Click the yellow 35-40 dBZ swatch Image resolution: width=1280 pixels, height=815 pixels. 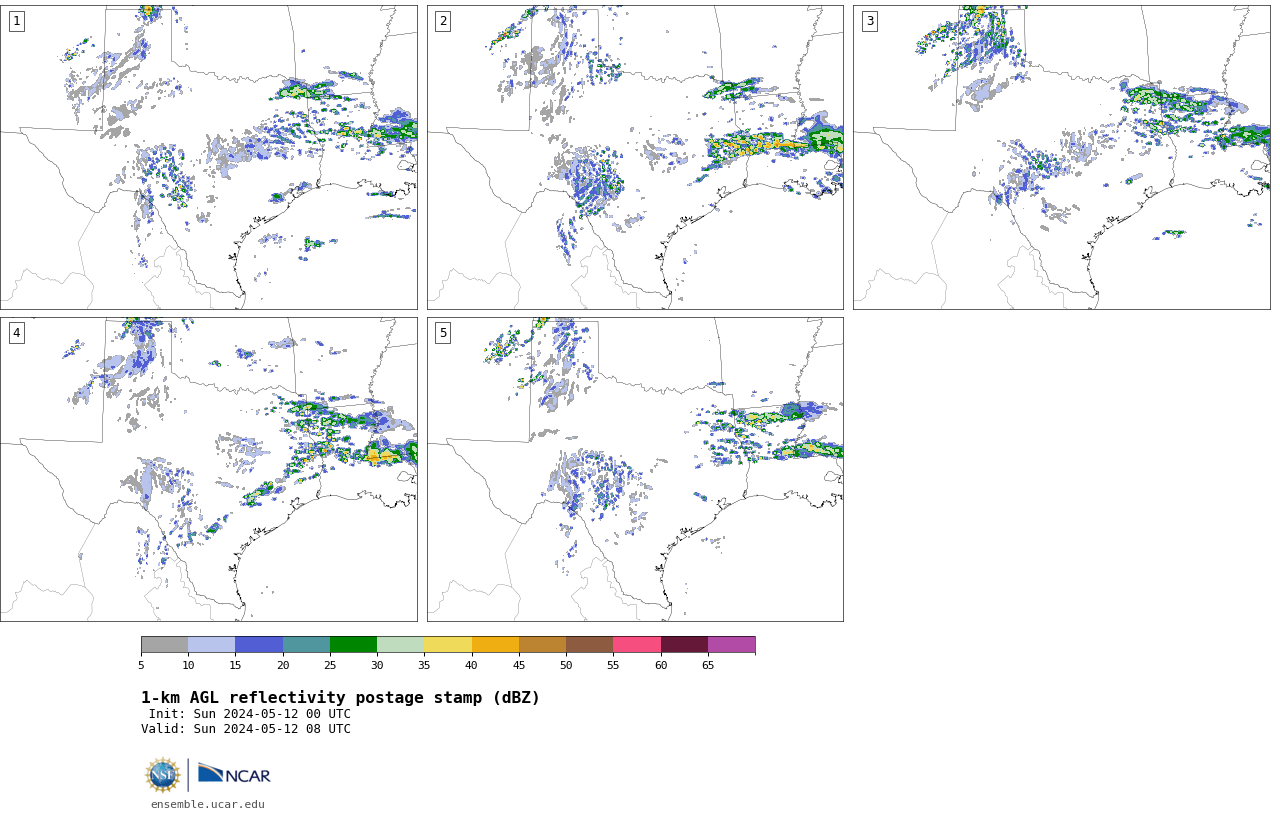pos(448,645)
